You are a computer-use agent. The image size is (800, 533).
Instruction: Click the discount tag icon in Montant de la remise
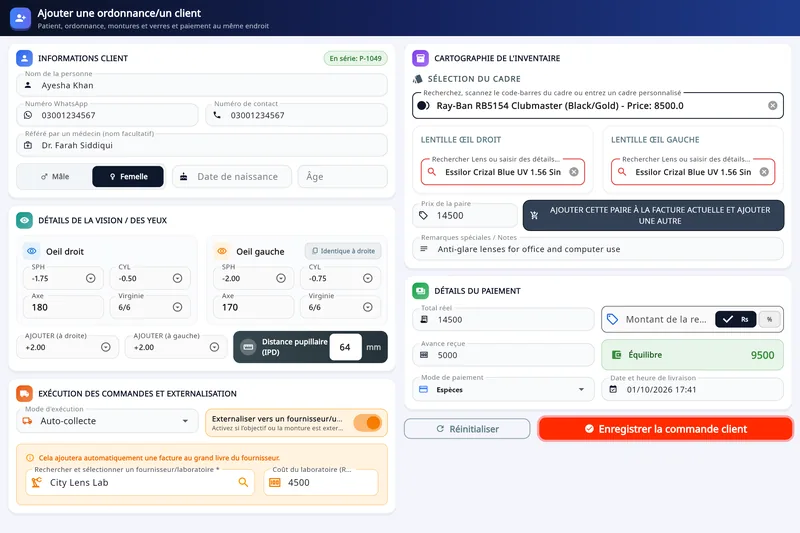point(612,319)
